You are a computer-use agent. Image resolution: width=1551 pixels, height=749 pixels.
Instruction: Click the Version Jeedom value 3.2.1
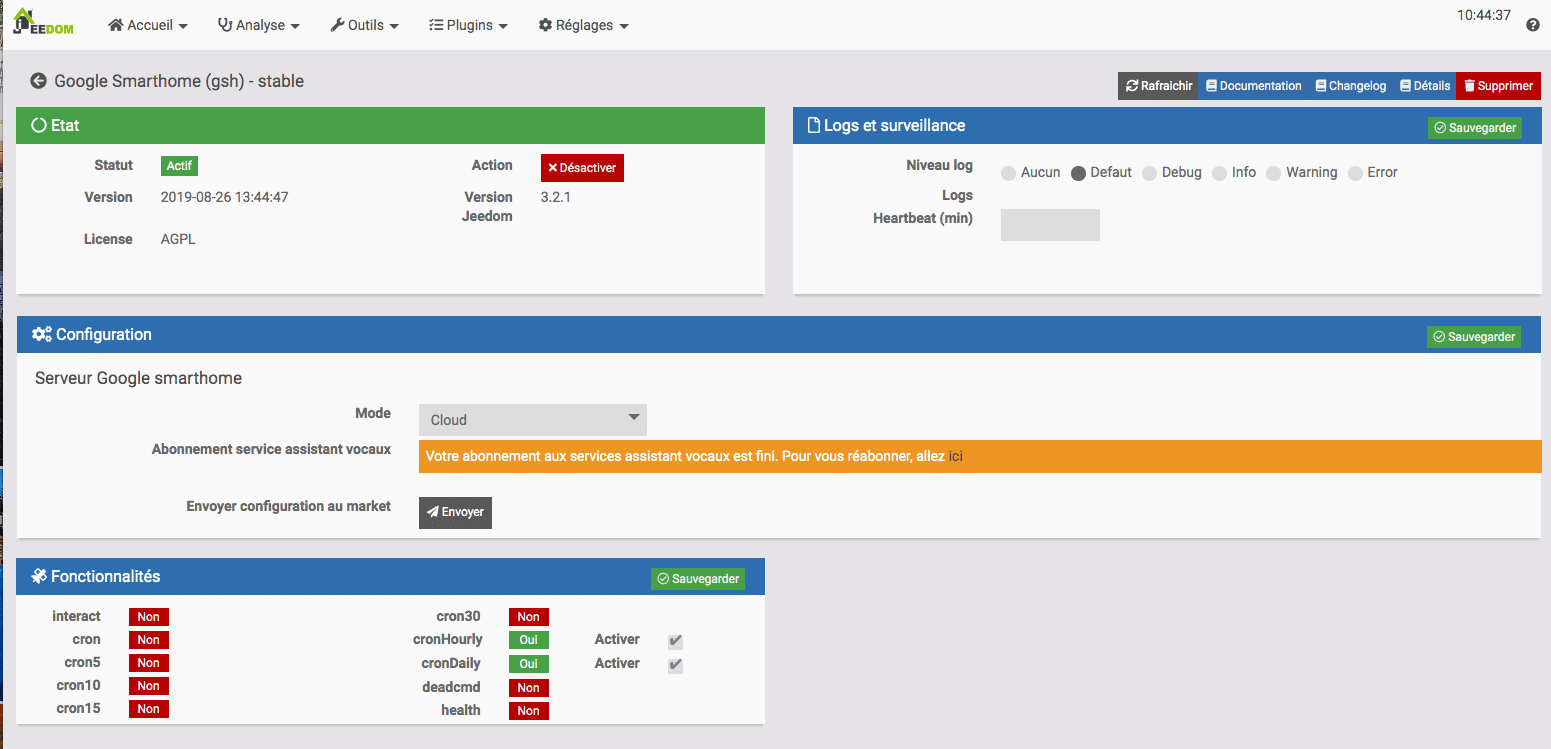[556, 197]
